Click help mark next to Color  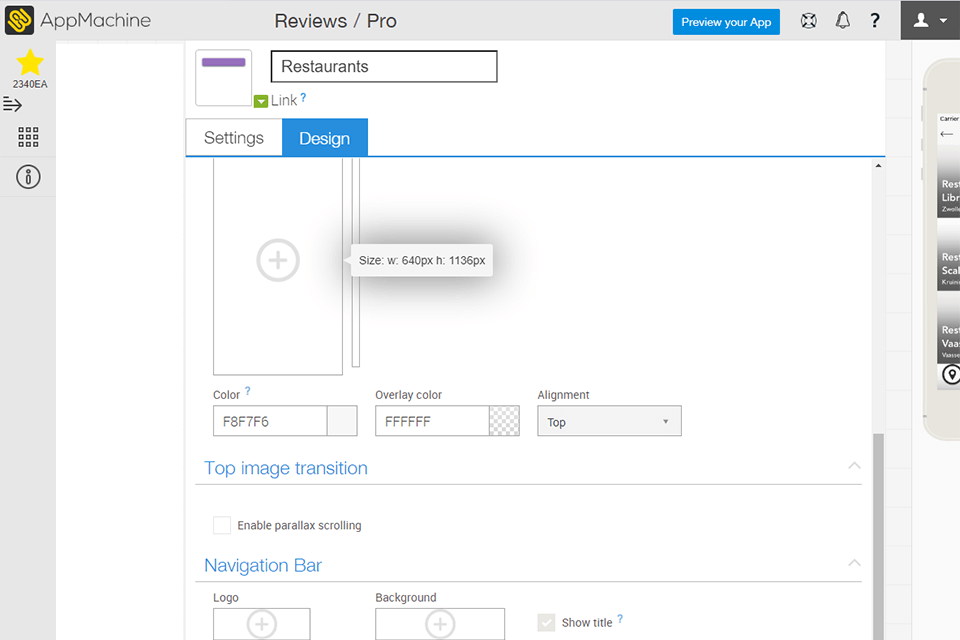tap(247, 391)
